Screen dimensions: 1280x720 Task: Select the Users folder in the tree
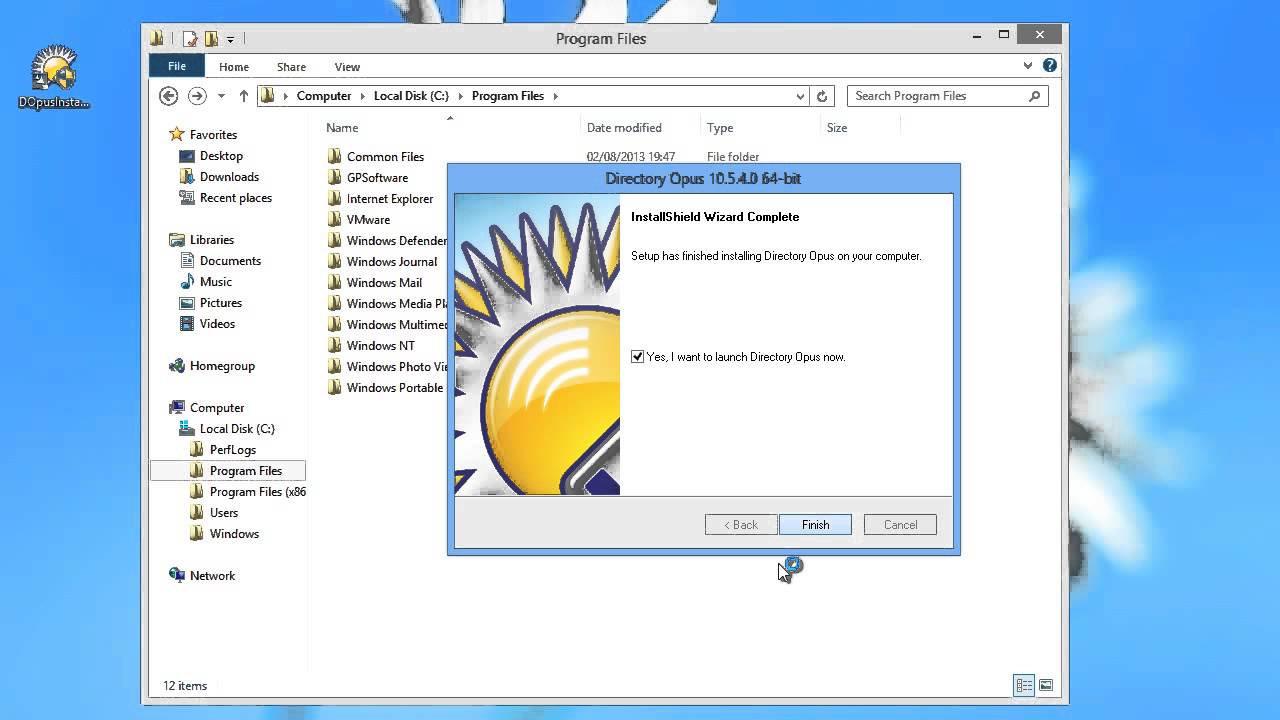tap(223, 513)
